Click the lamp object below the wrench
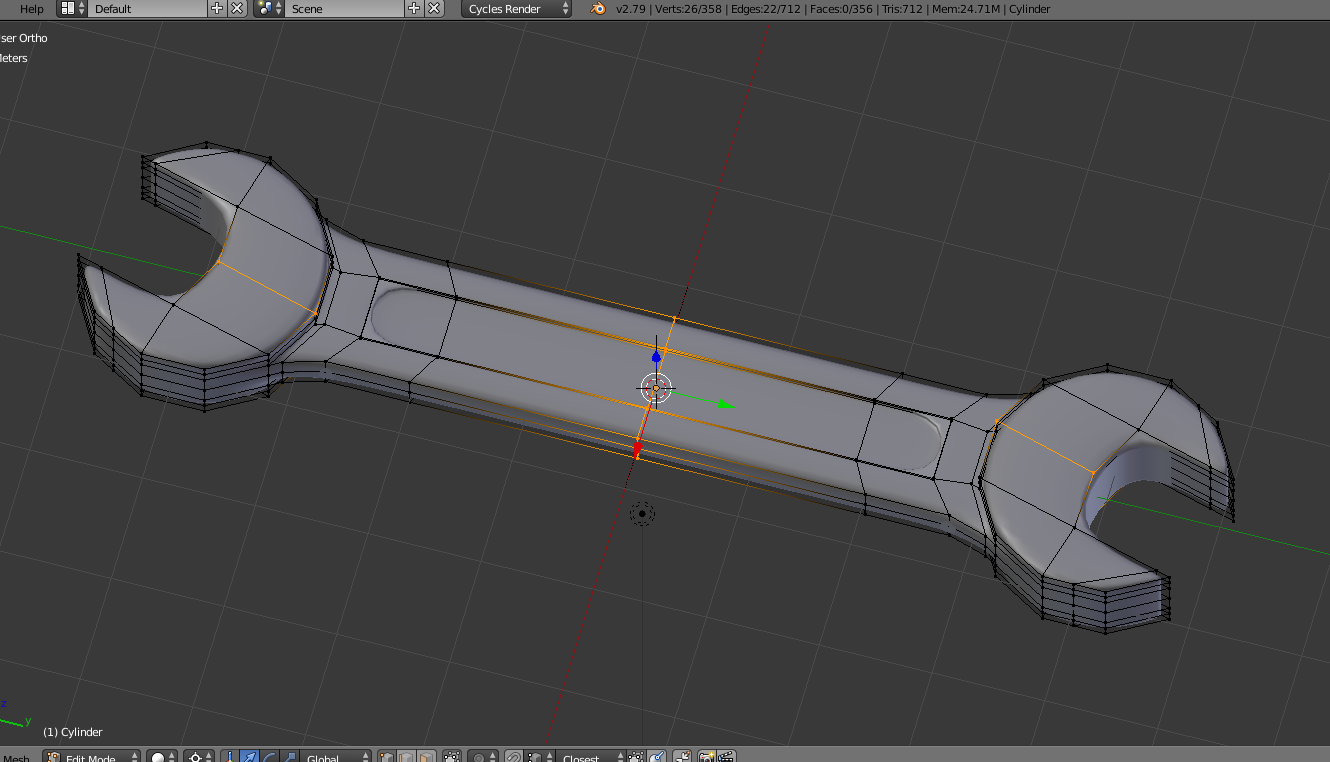The width and height of the screenshot is (1330, 762). pyautogui.click(x=642, y=514)
